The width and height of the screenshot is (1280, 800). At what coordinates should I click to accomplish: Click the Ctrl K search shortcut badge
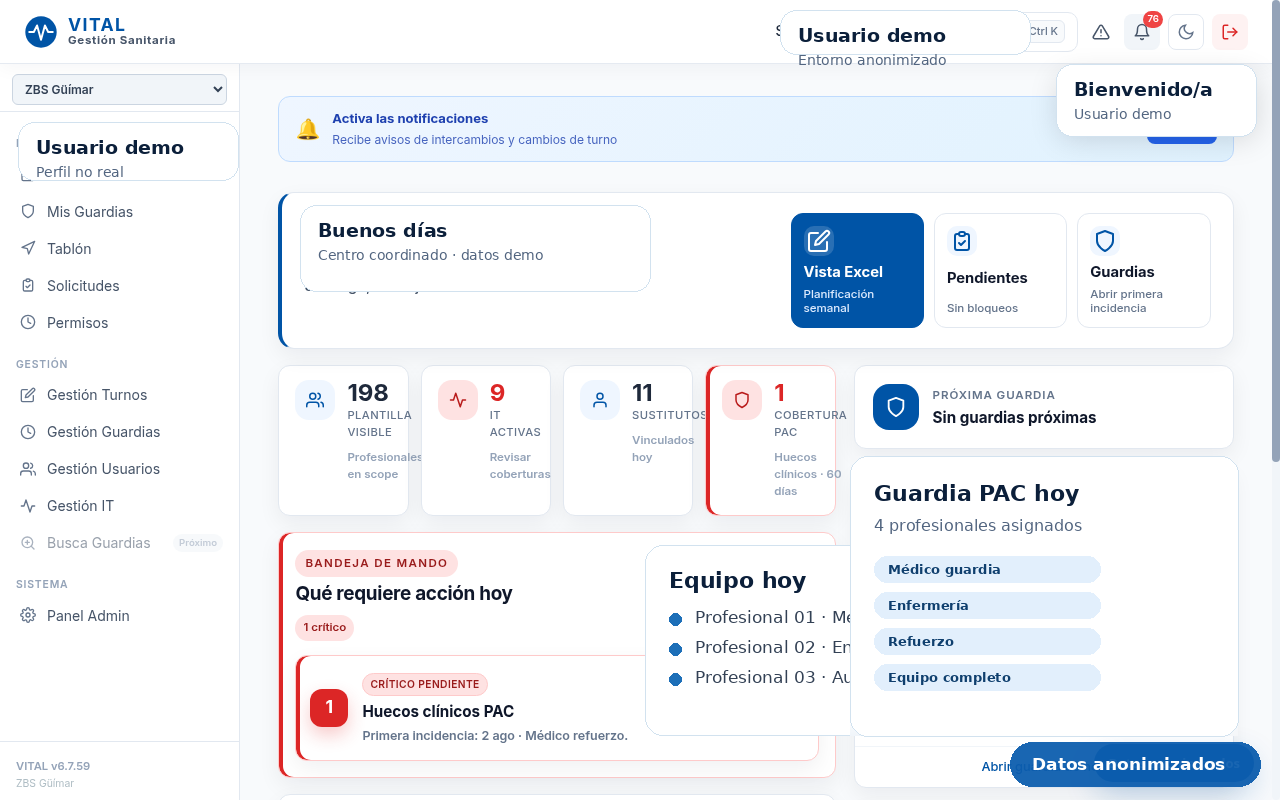click(1043, 31)
